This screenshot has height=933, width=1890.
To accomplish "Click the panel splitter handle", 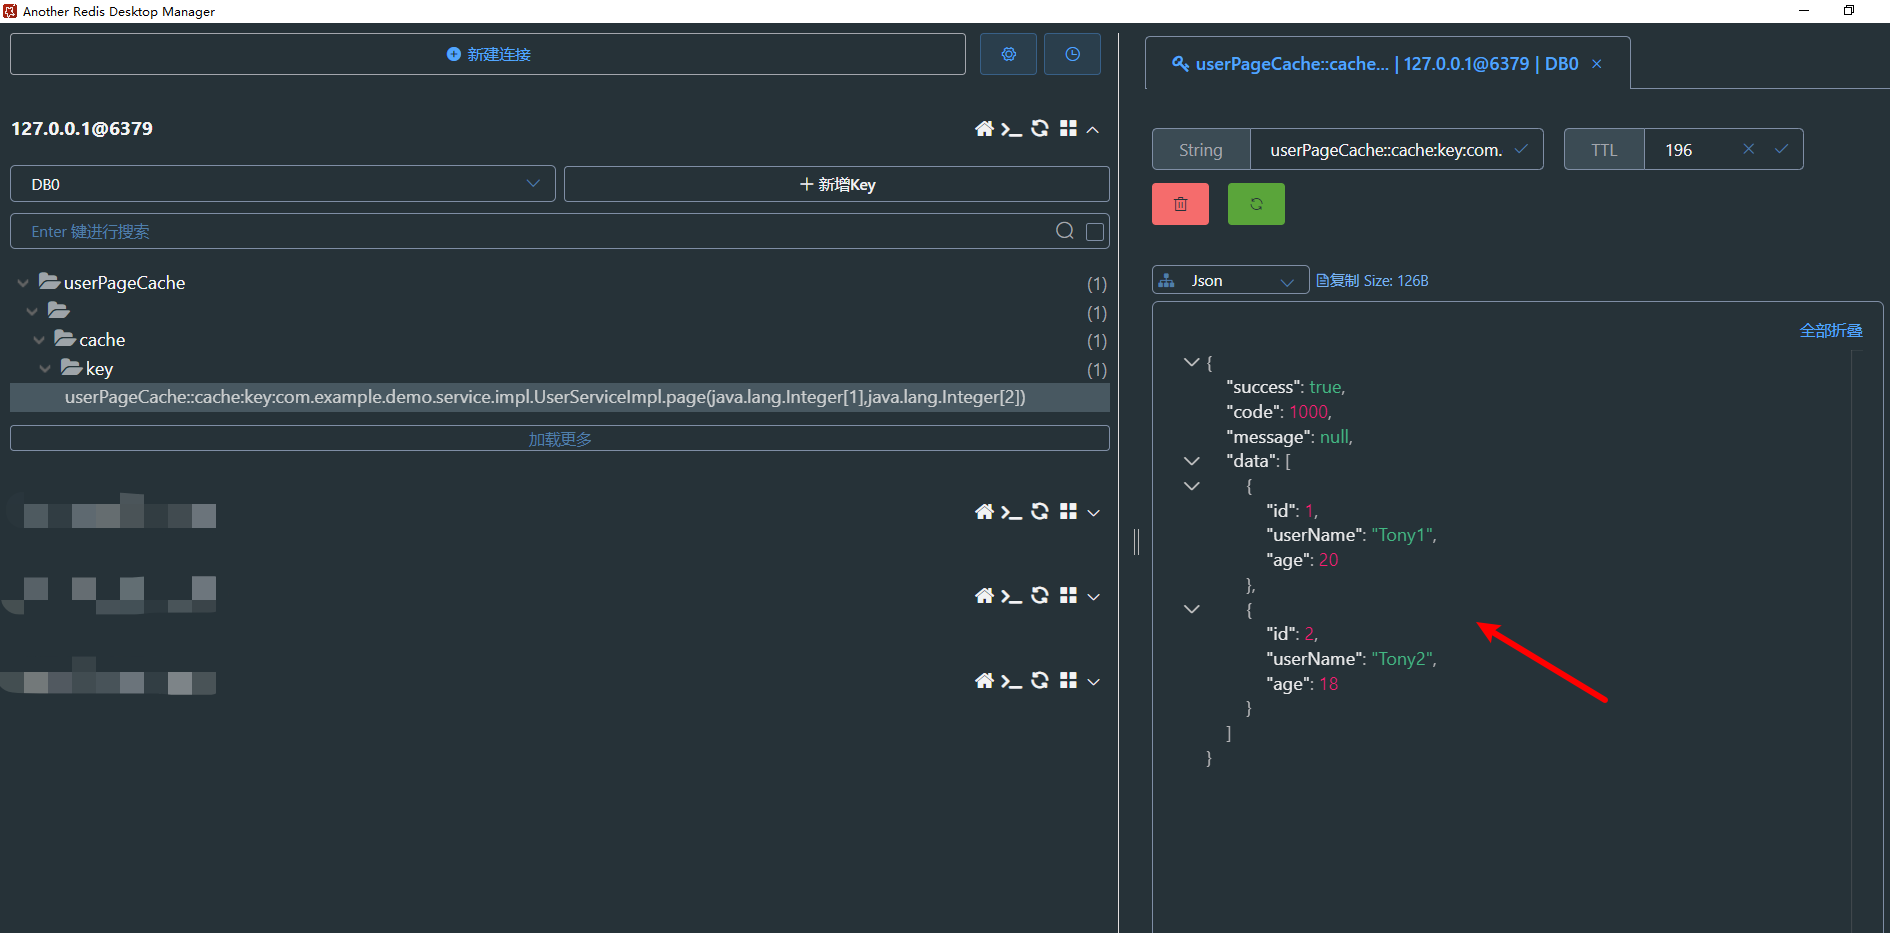I will (x=1136, y=542).
